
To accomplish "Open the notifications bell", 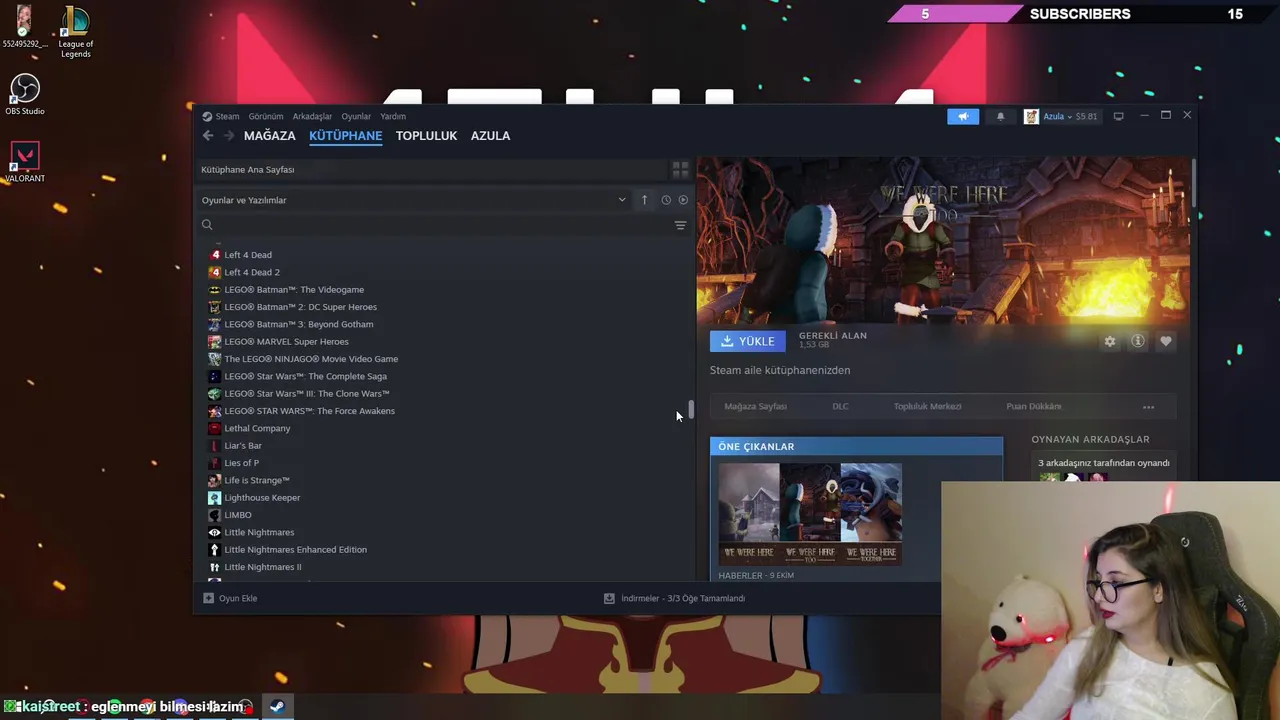I will pyautogui.click(x=1000, y=116).
